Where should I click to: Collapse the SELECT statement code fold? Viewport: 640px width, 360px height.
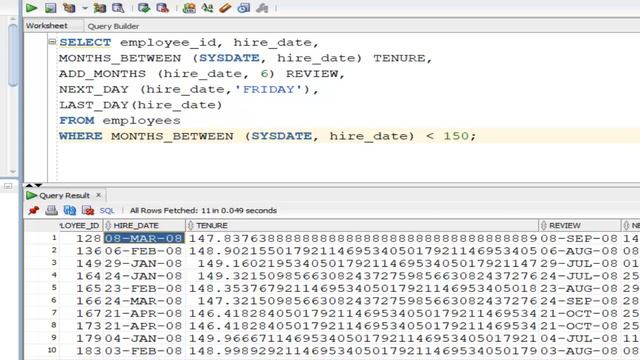coord(52,42)
